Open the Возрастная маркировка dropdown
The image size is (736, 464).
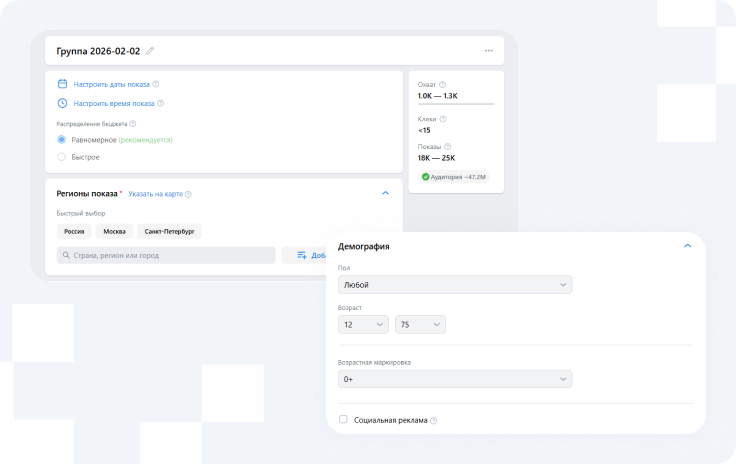pyautogui.click(x=455, y=379)
